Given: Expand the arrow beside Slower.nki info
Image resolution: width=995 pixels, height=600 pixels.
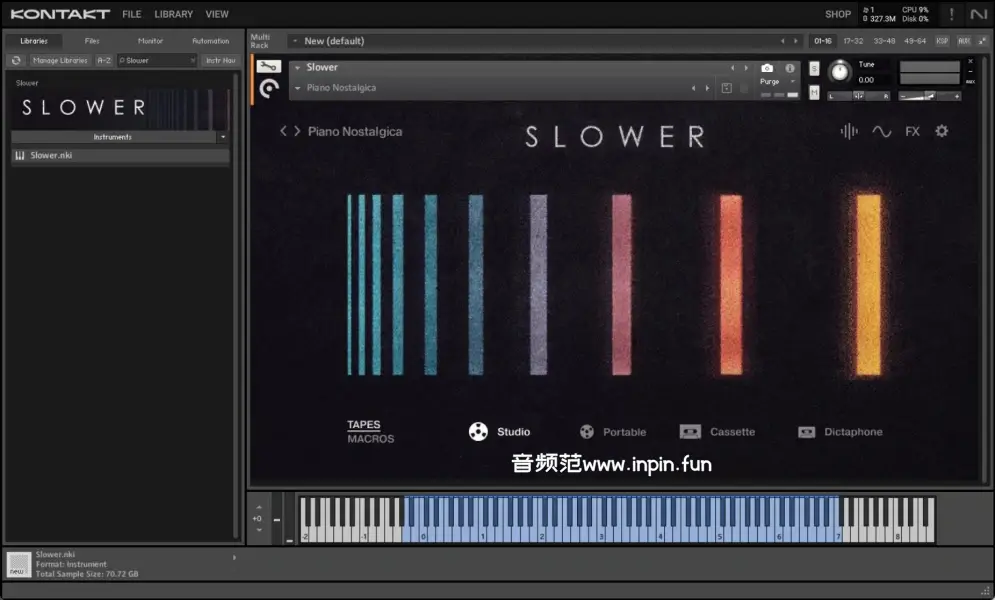Looking at the screenshot, I should (234, 558).
